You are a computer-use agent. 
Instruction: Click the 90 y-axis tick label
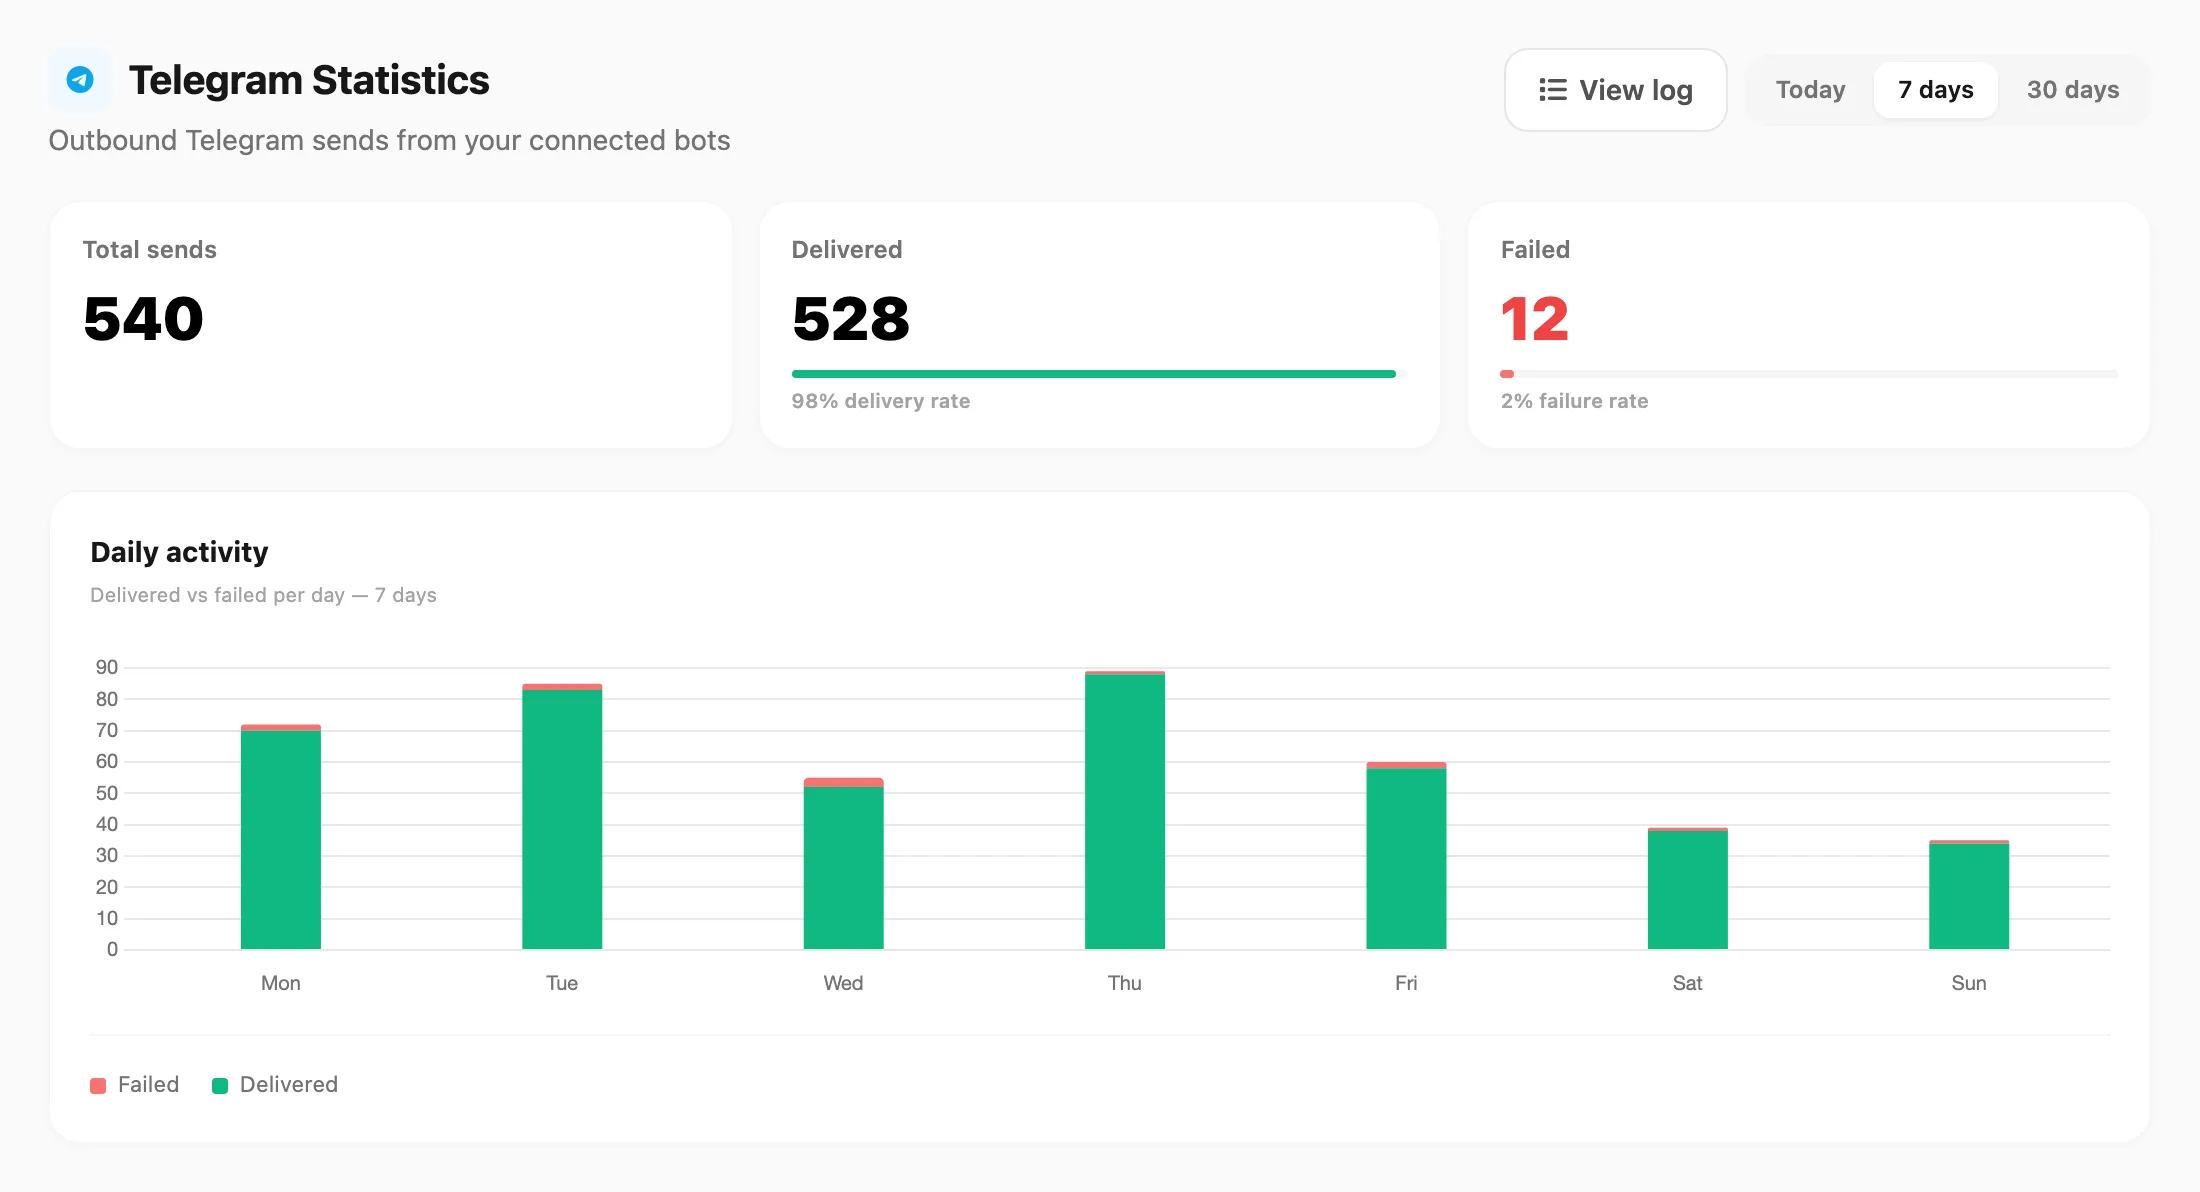(x=106, y=667)
